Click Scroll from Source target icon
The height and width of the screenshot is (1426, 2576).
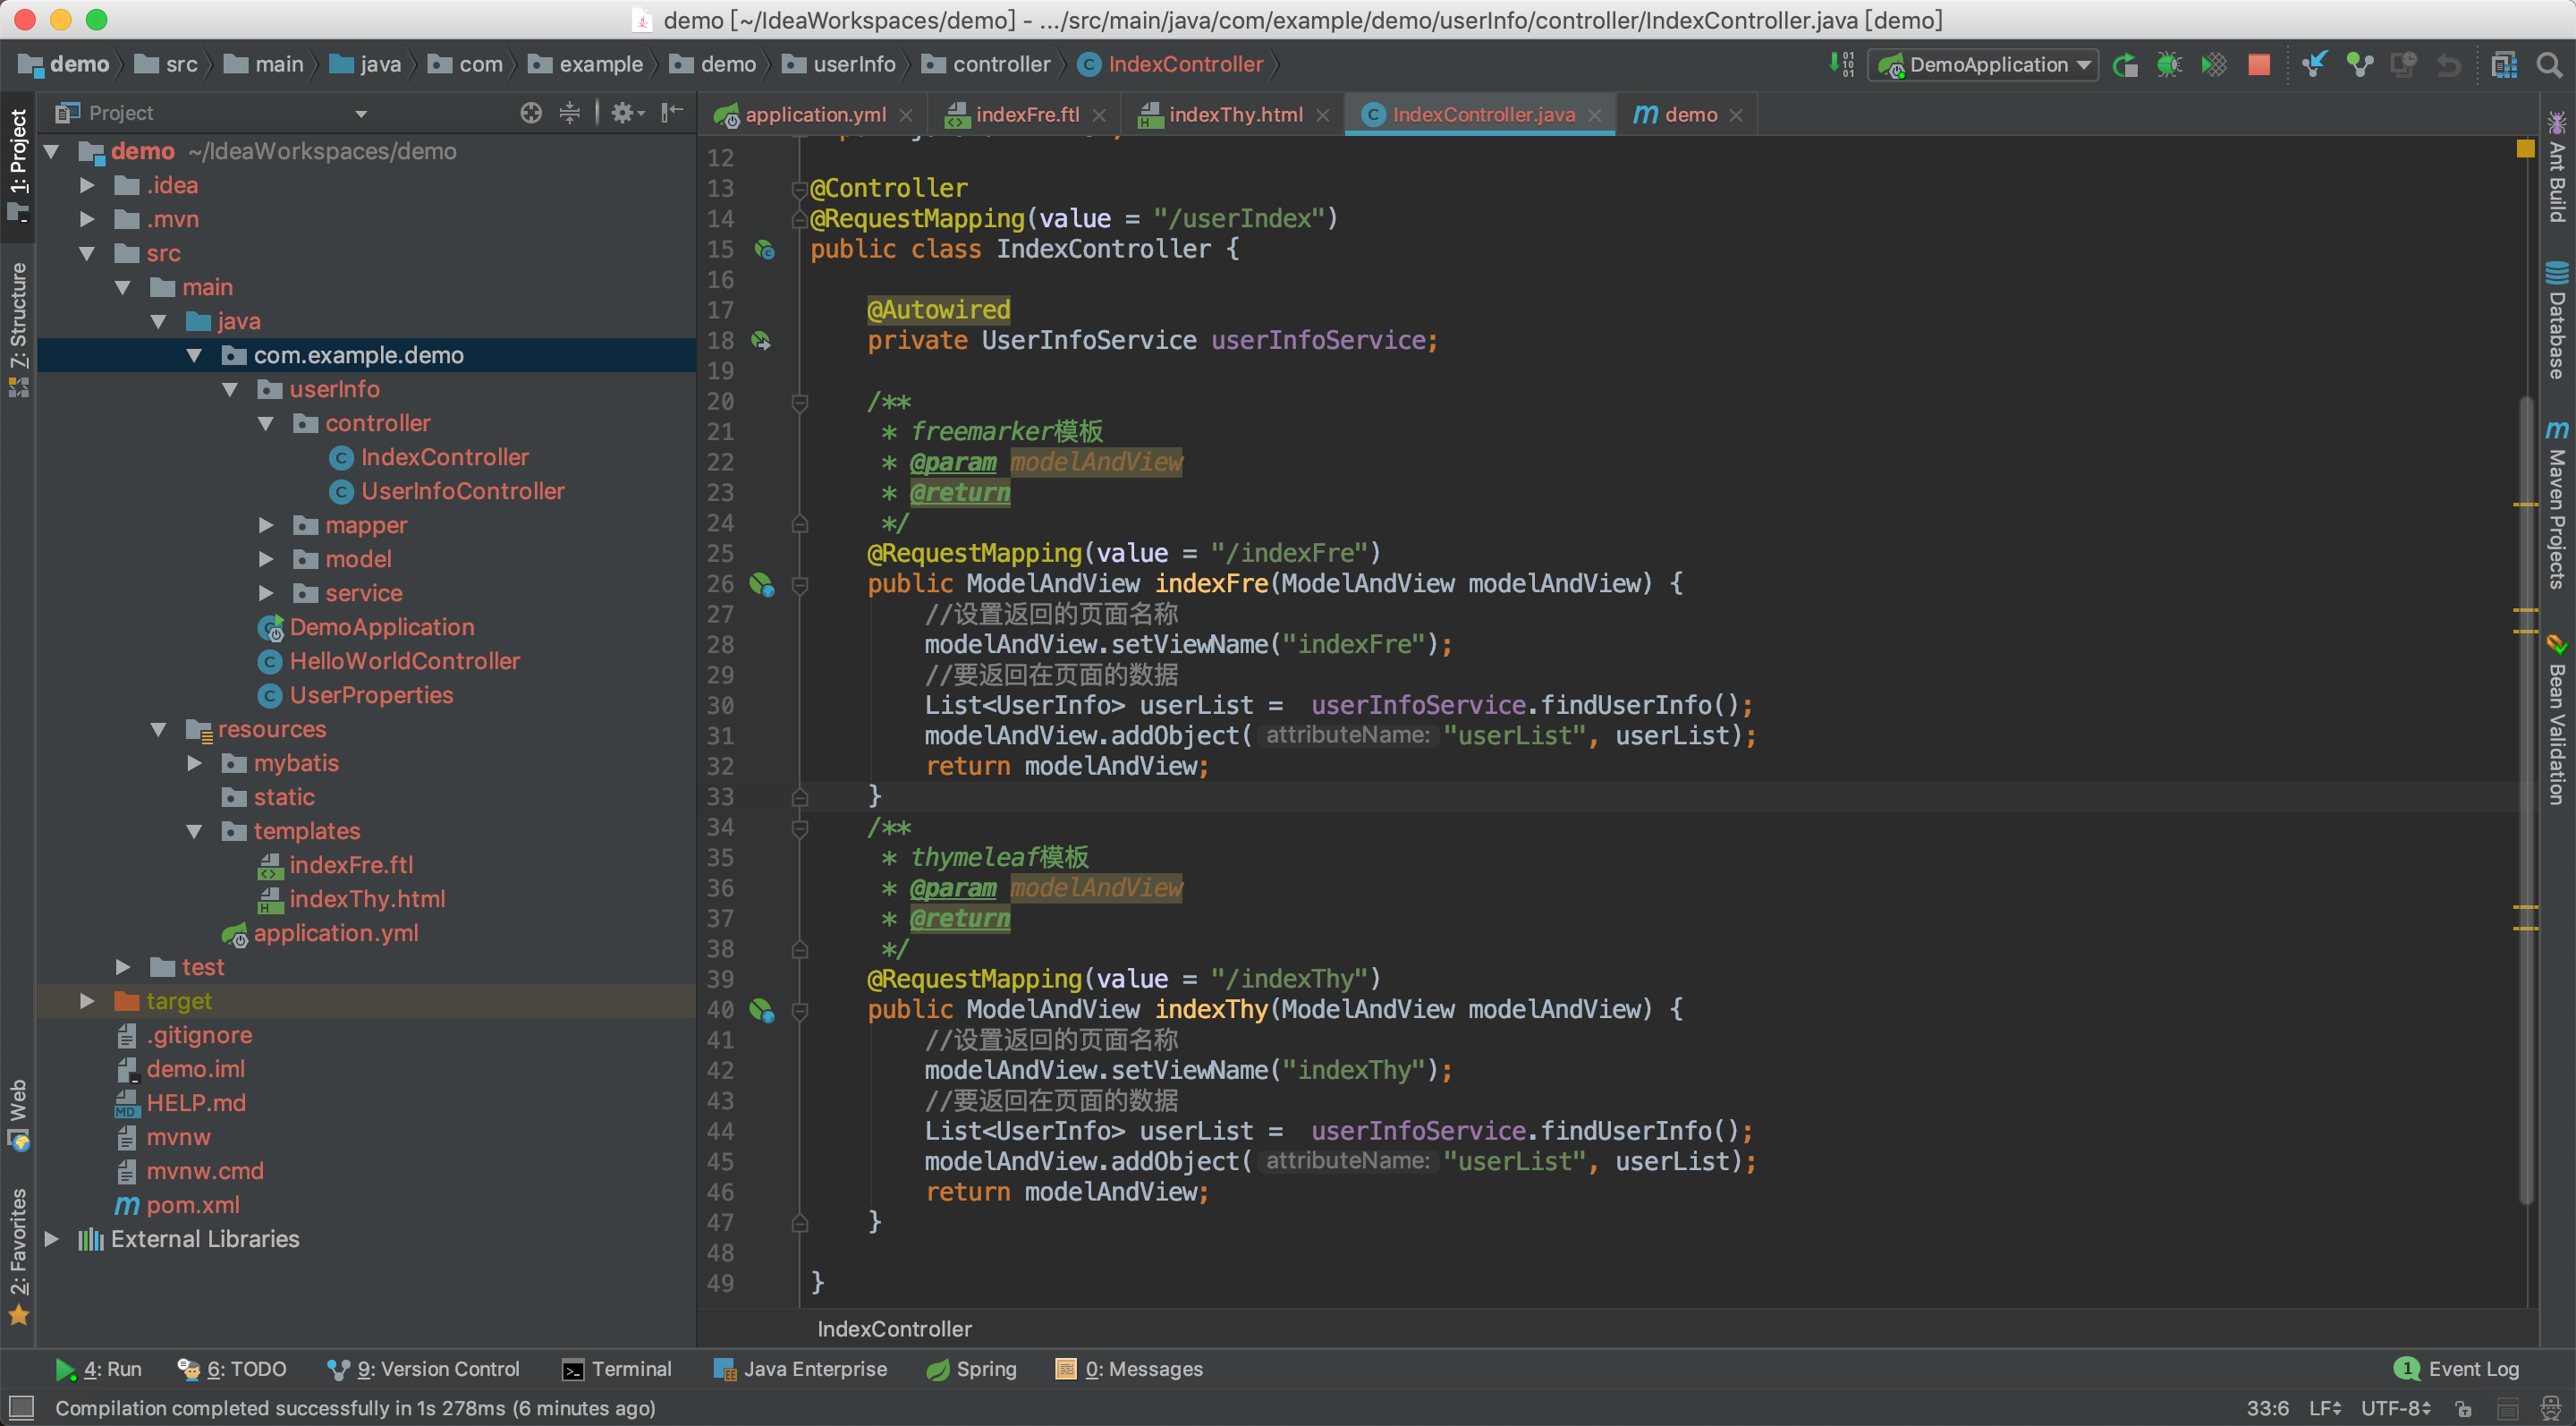point(531,113)
